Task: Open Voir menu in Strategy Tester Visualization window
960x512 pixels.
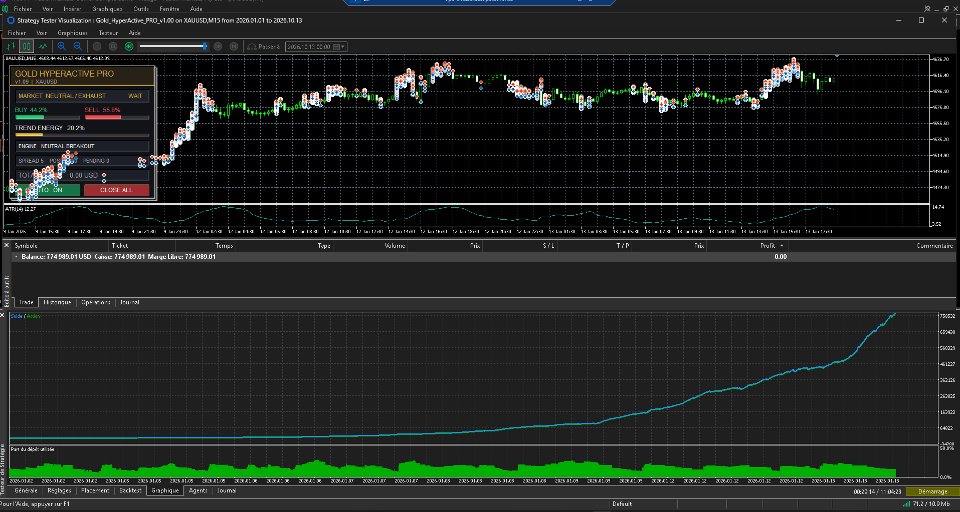Action: 42,33
